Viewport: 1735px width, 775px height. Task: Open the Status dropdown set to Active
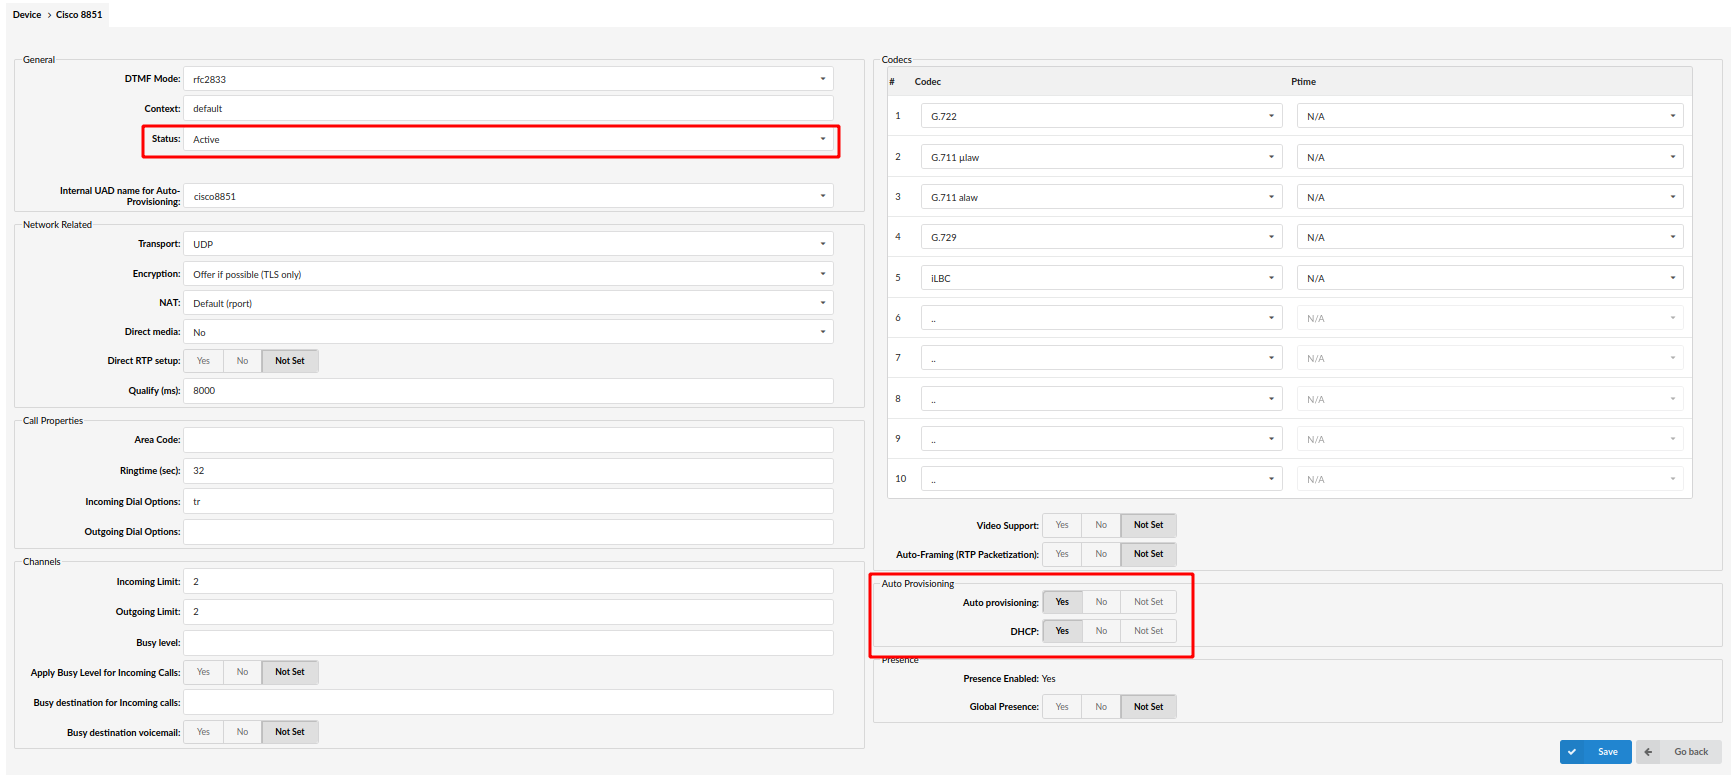(508, 139)
